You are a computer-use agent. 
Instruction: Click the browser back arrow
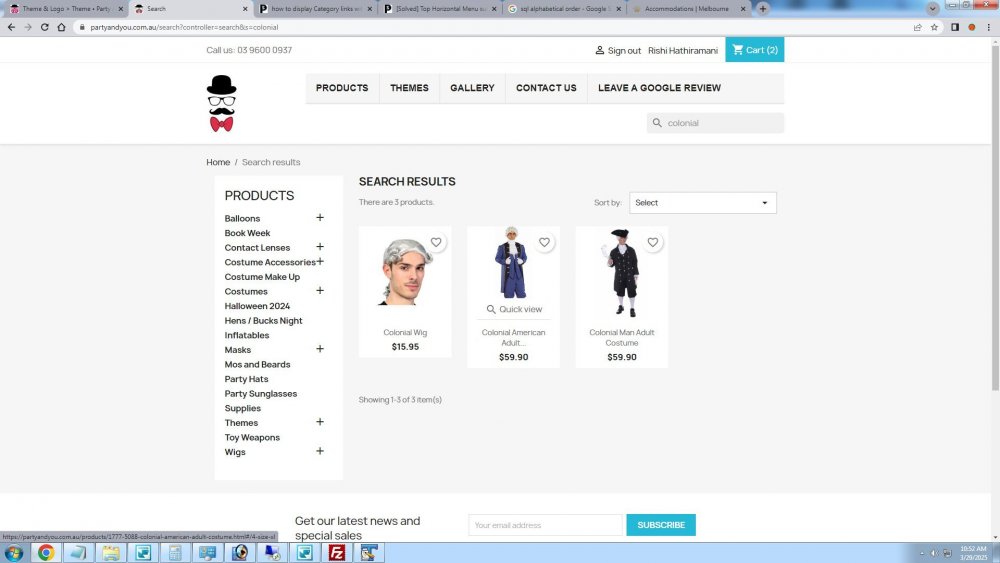click(x=11, y=27)
